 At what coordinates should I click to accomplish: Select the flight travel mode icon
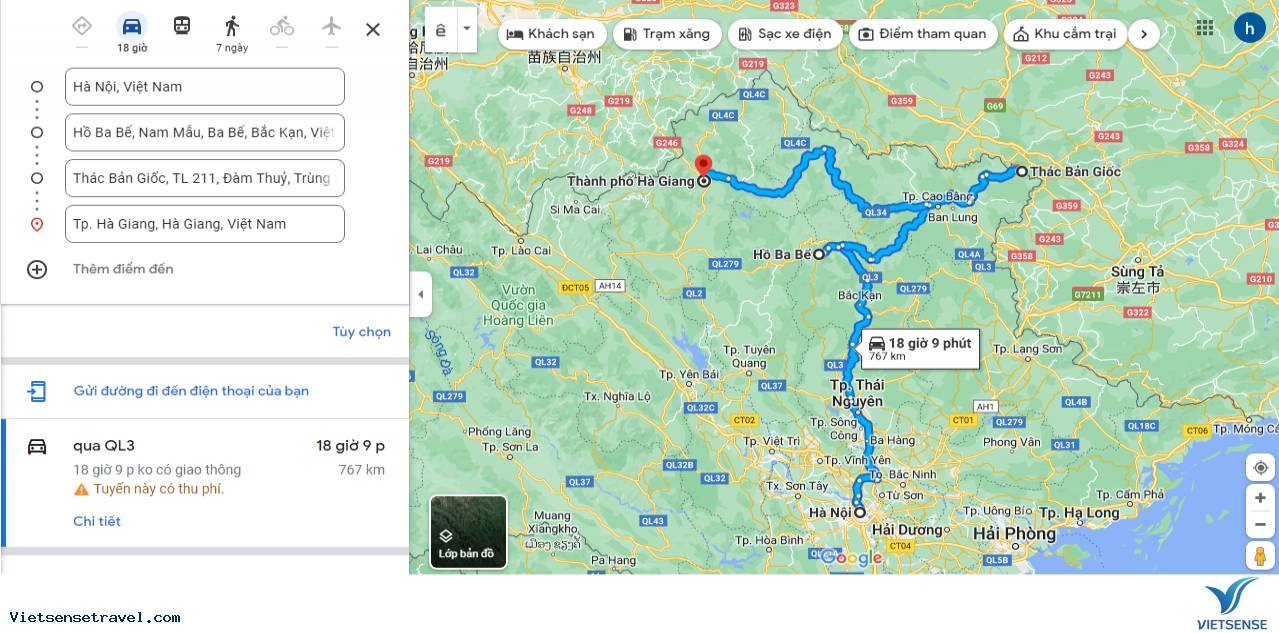click(332, 27)
